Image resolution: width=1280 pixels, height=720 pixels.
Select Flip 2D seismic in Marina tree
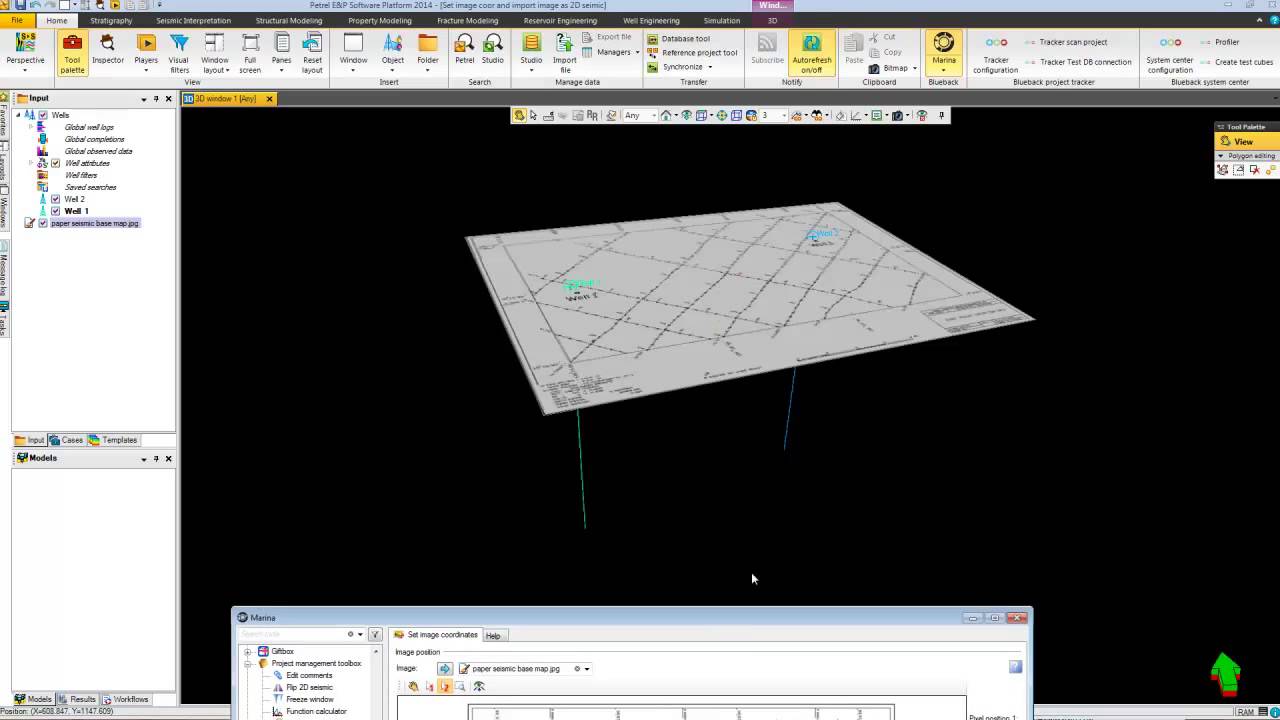tap(309, 687)
